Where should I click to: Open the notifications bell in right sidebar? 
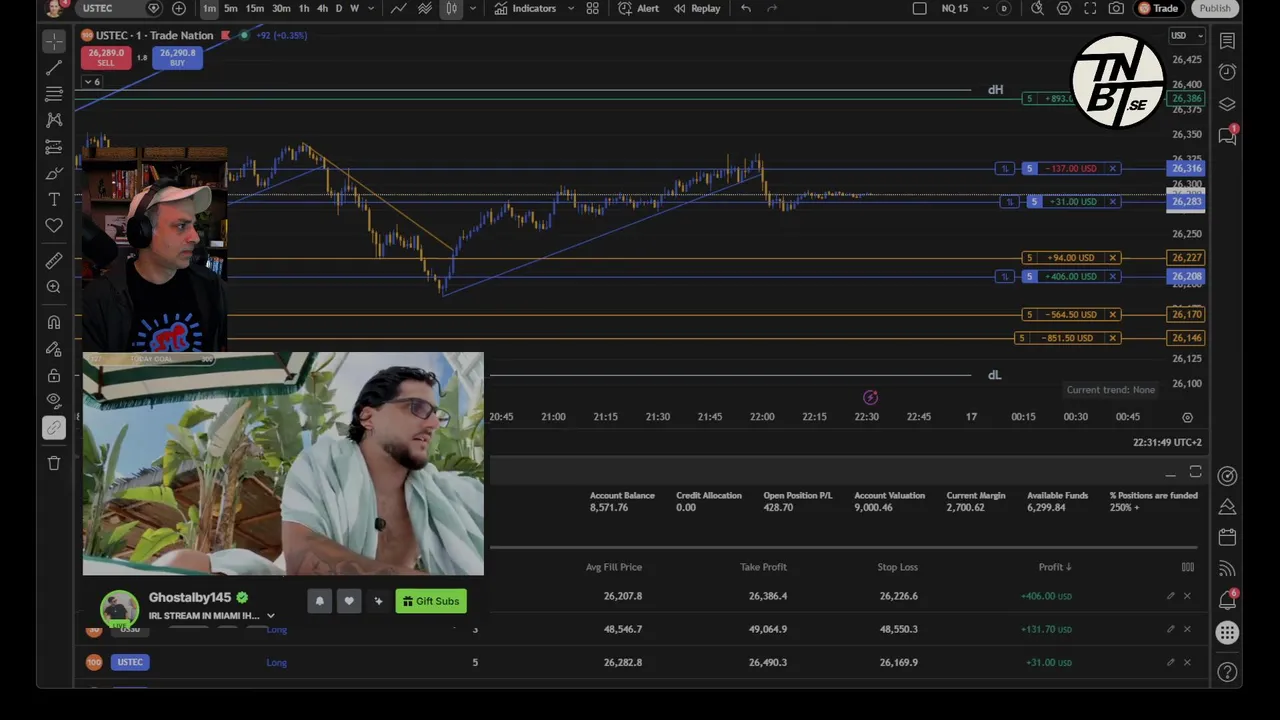(x=1227, y=600)
